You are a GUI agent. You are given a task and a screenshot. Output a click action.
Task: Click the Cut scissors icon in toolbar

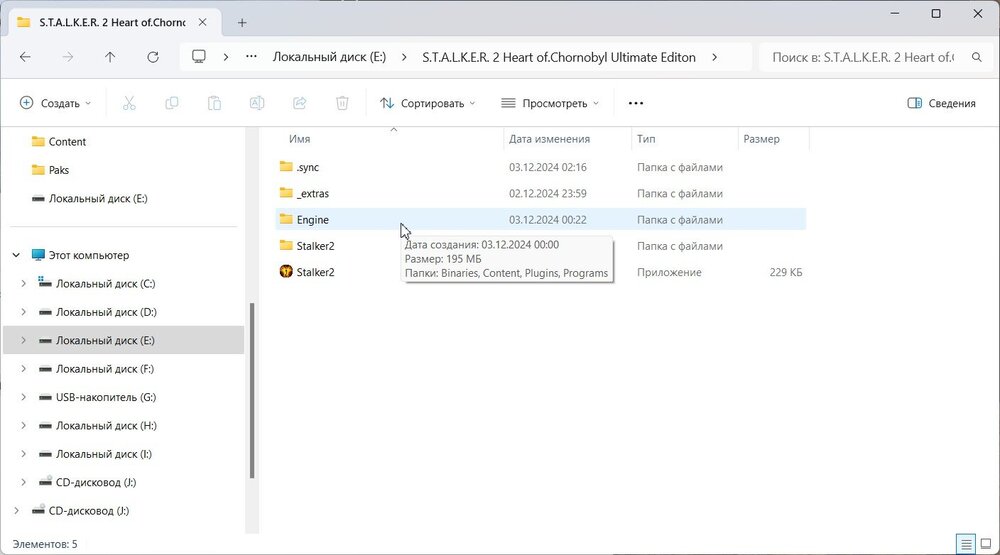click(x=129, y=103)
